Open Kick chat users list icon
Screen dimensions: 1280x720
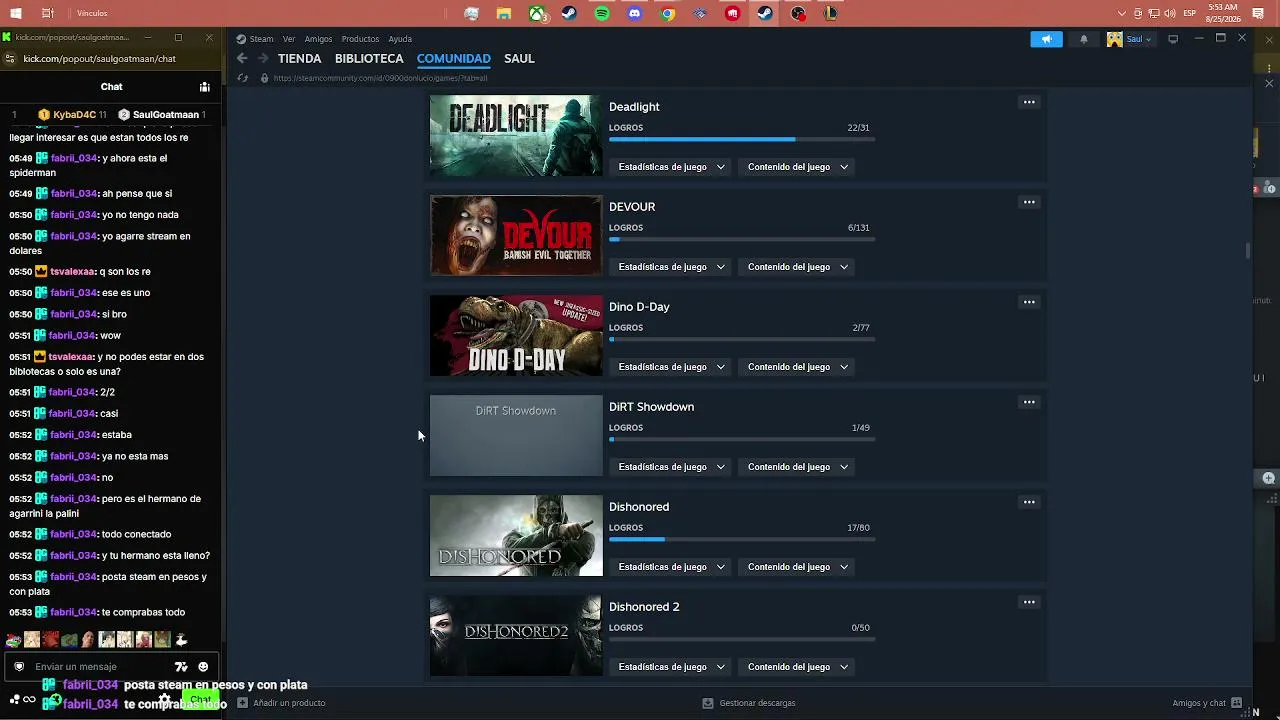(x=204, y=87)
